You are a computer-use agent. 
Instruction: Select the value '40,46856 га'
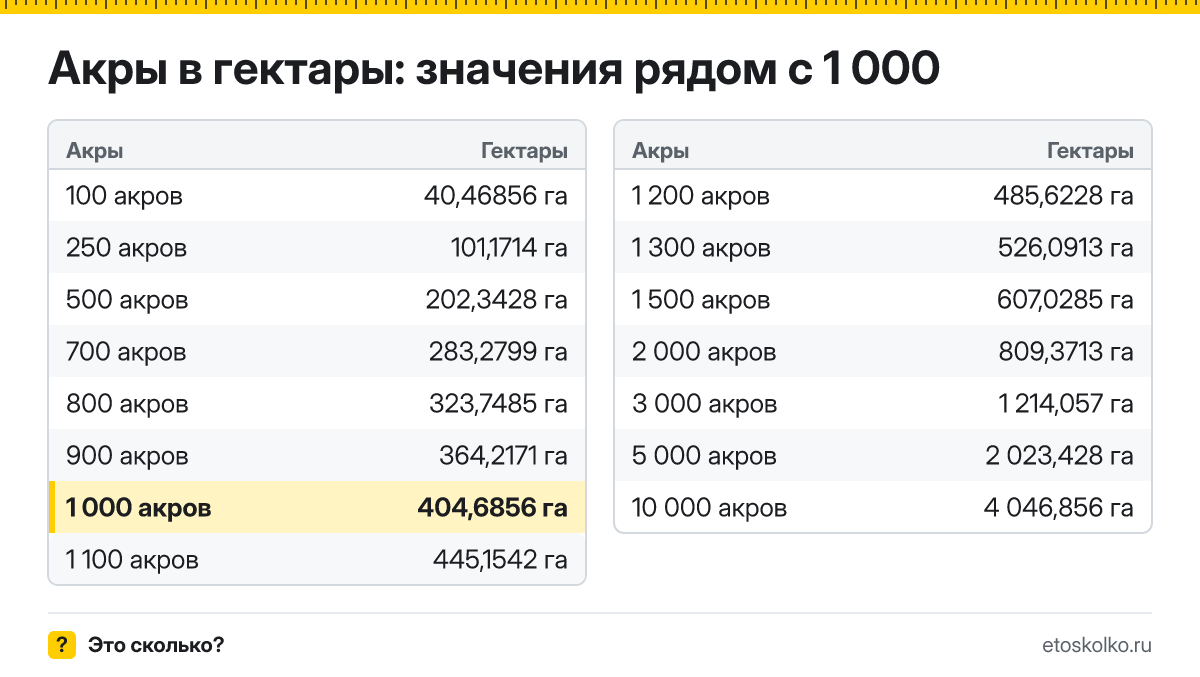pos(496,196)
